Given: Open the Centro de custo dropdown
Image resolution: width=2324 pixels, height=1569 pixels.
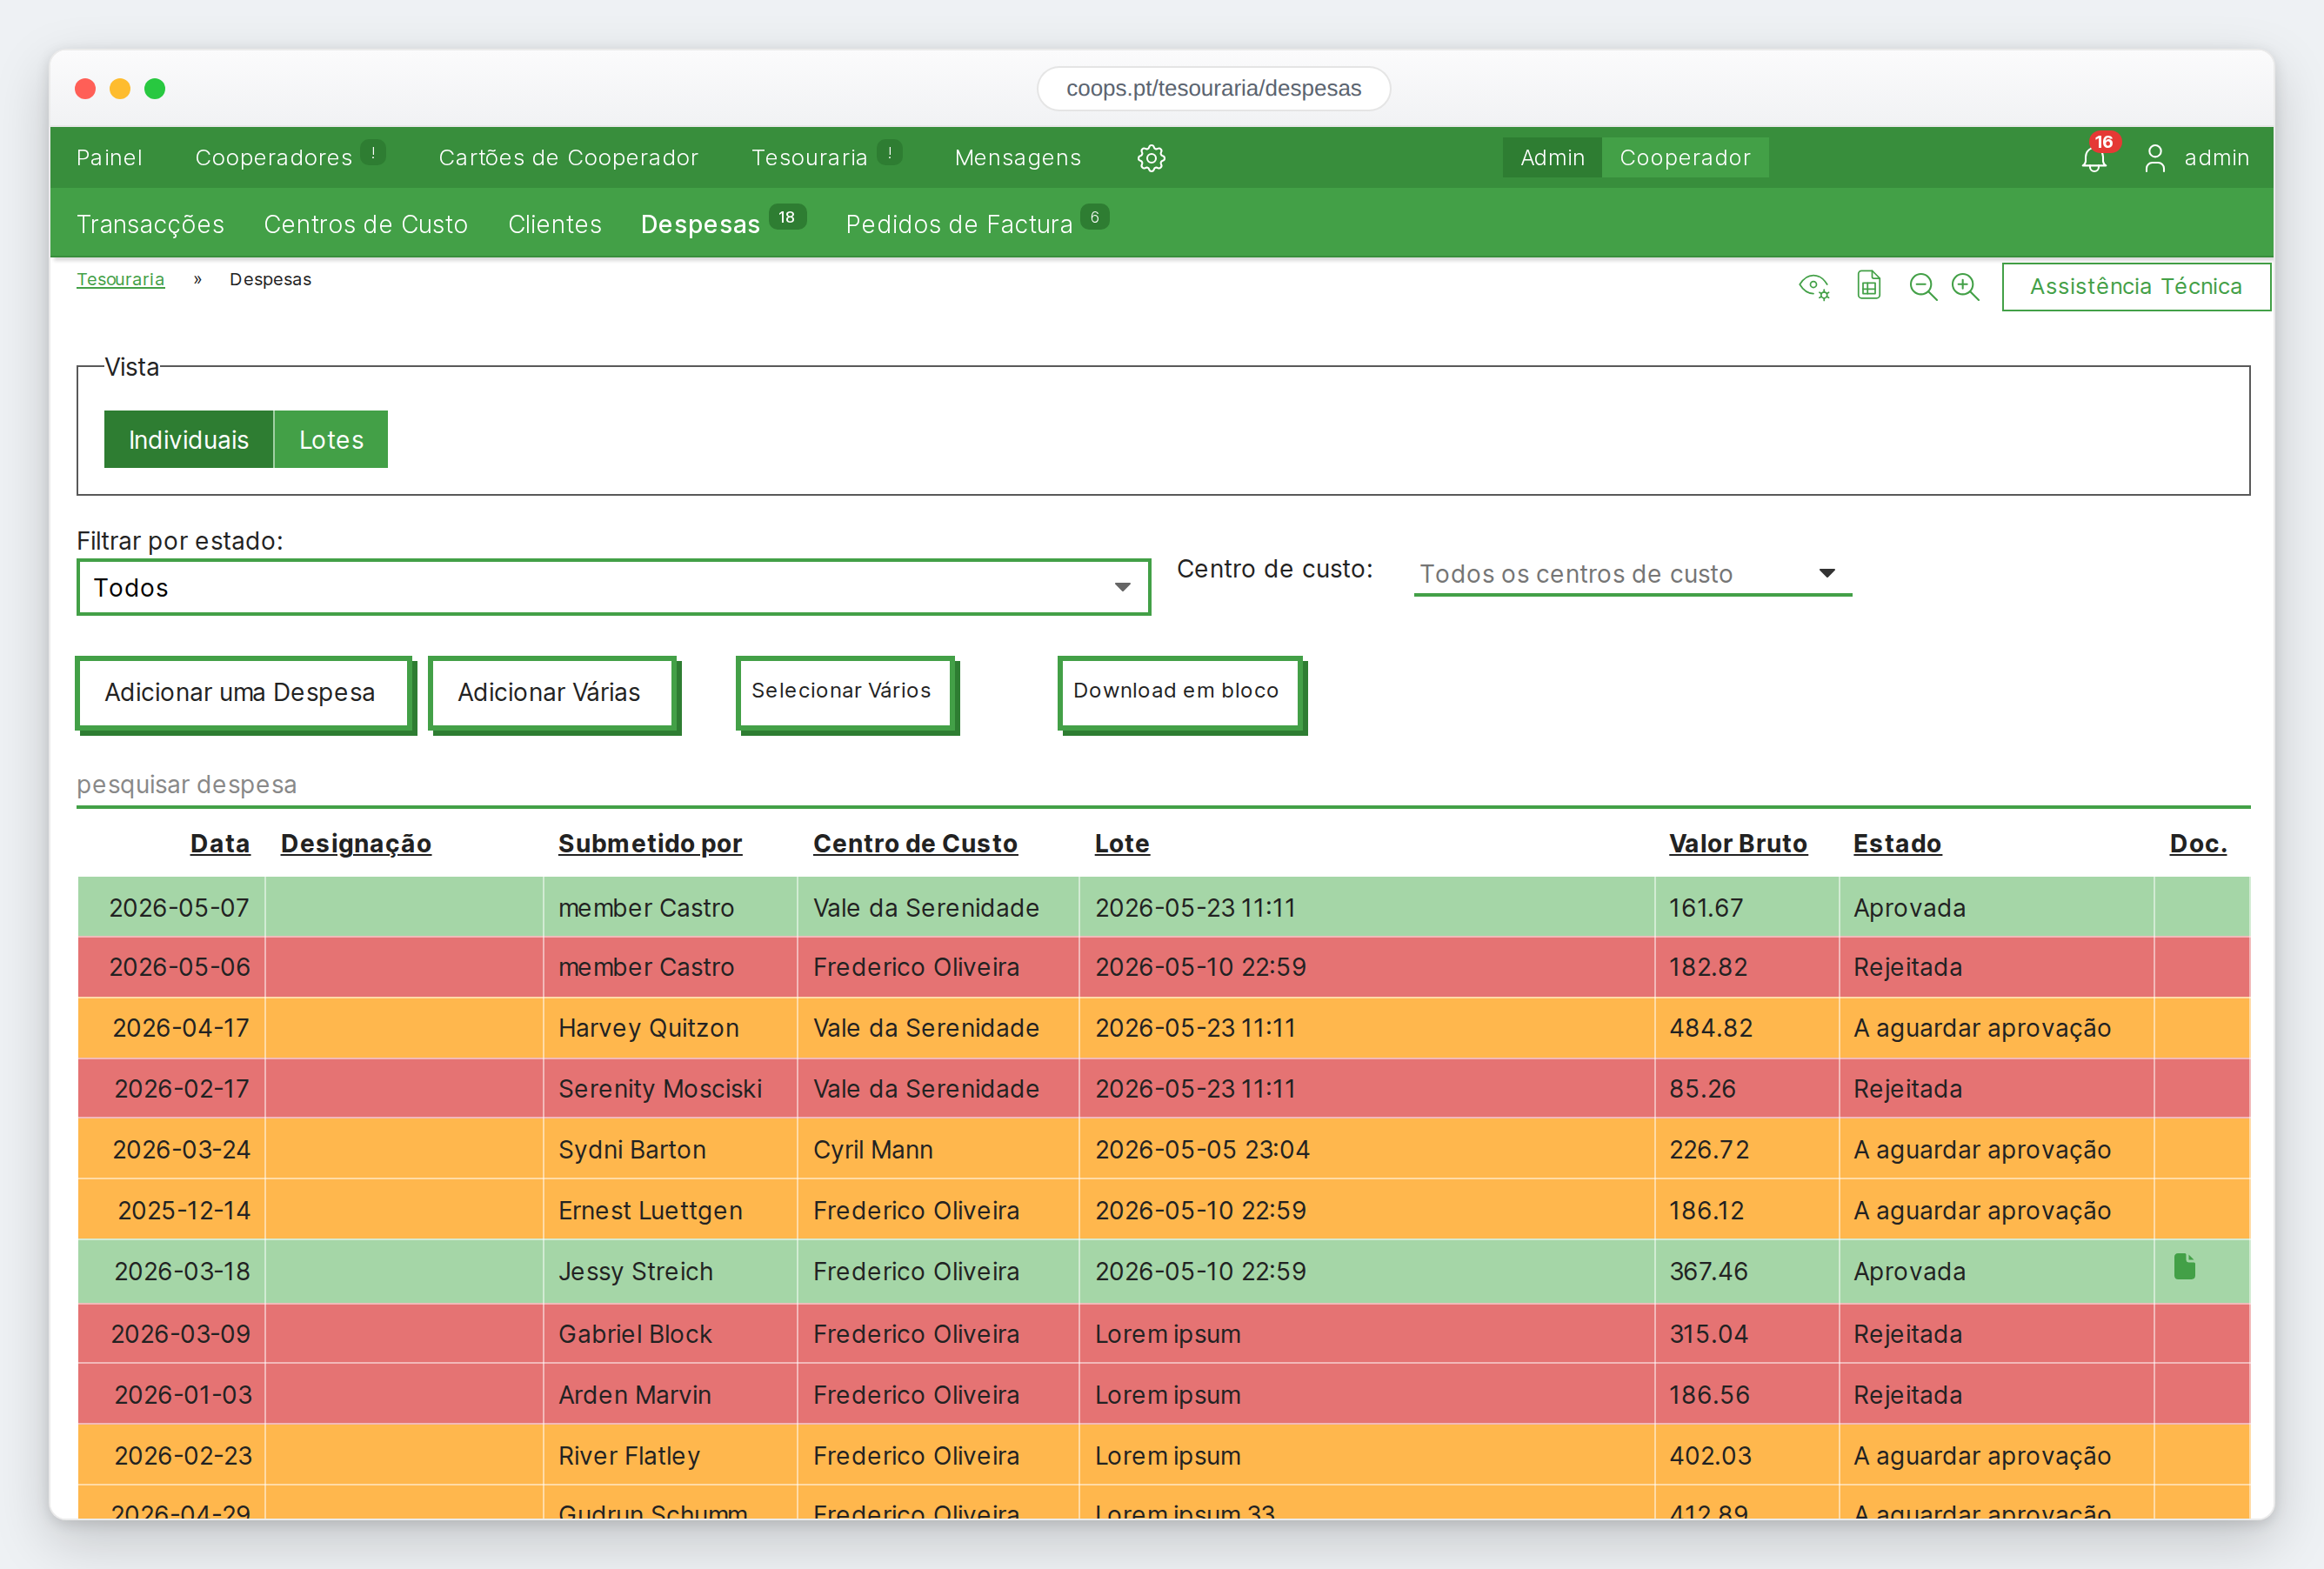Looking at the screenshot, I should click(1632, 574).
